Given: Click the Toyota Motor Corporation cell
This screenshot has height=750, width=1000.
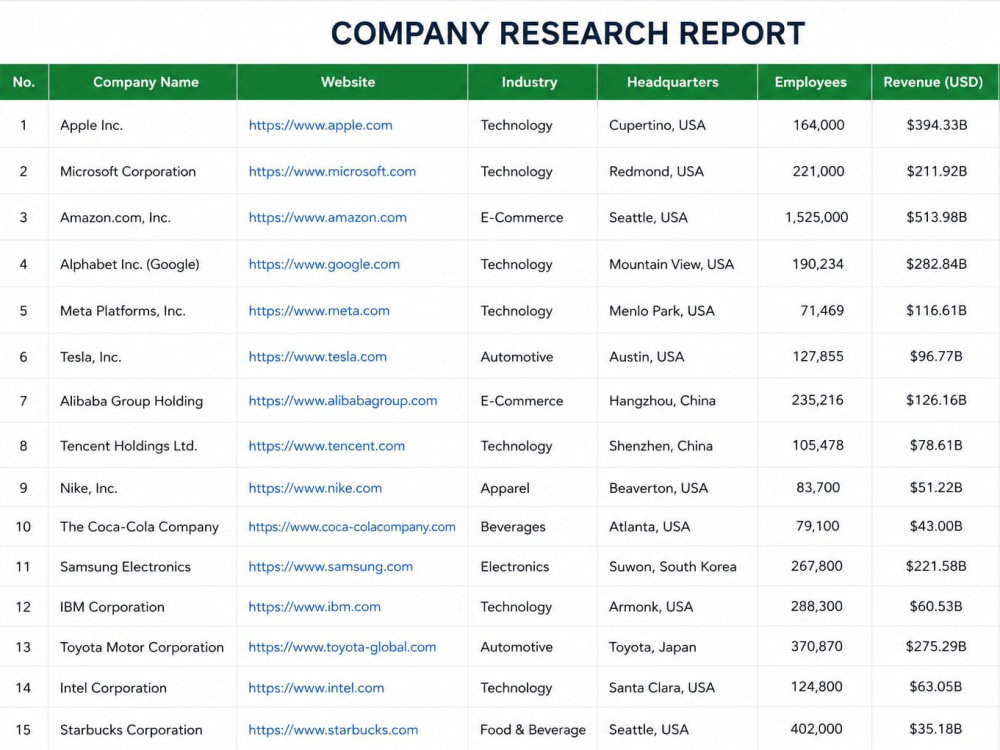Looking at the screenshot, I should (x=143, y=647).
